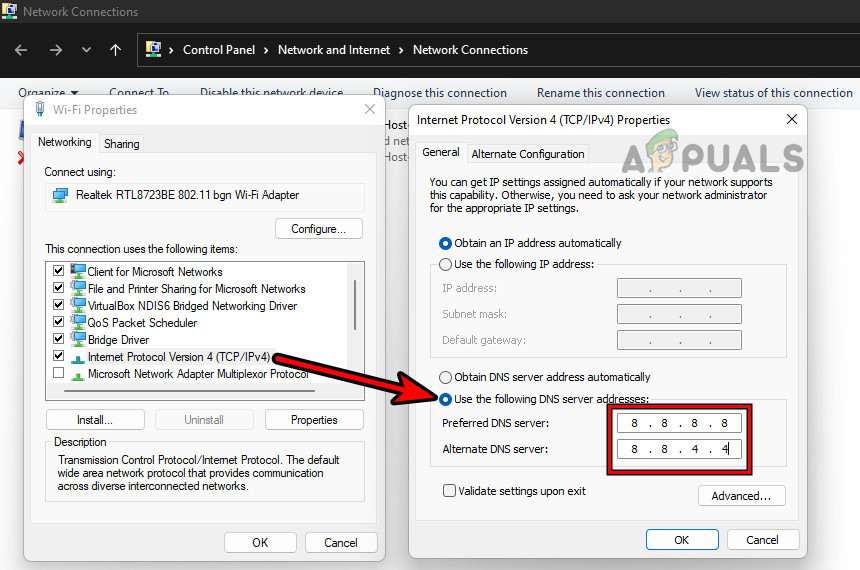
Task: Click QoS Packet Scheduler icon
Action: 78,322
